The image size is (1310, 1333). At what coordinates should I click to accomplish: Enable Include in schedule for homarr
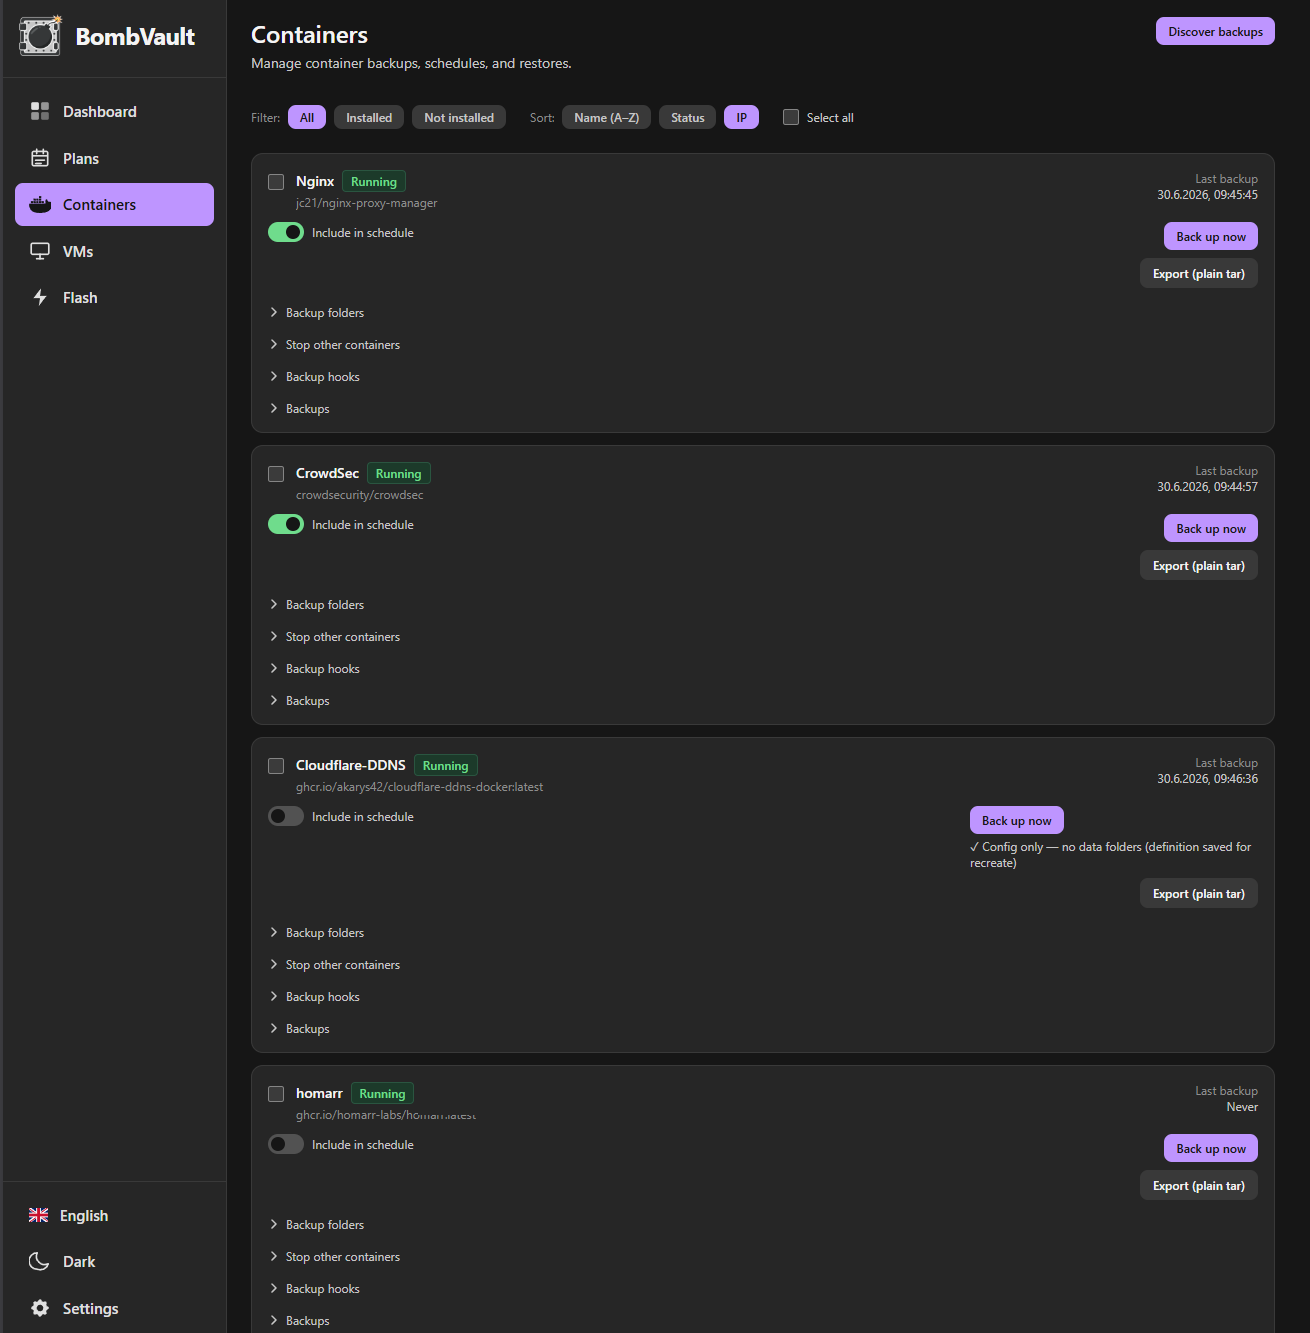[x=286, y=1144]
